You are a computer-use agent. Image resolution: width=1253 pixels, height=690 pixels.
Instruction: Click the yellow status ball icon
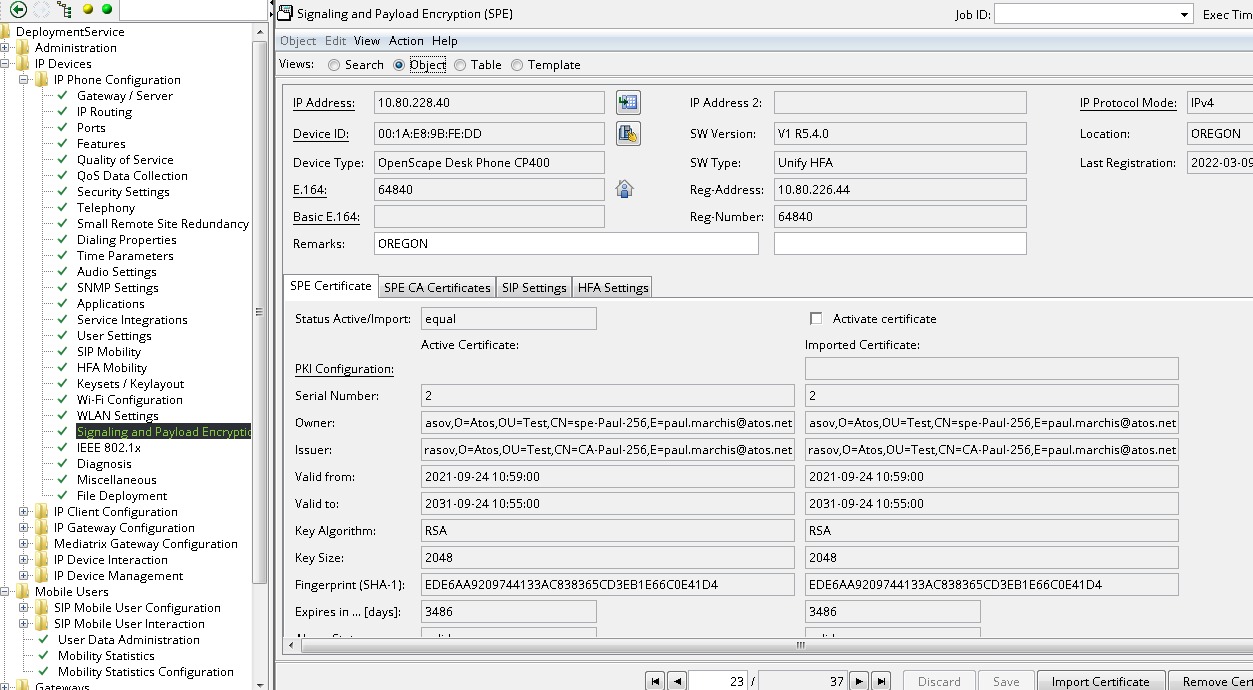point(88,10)
